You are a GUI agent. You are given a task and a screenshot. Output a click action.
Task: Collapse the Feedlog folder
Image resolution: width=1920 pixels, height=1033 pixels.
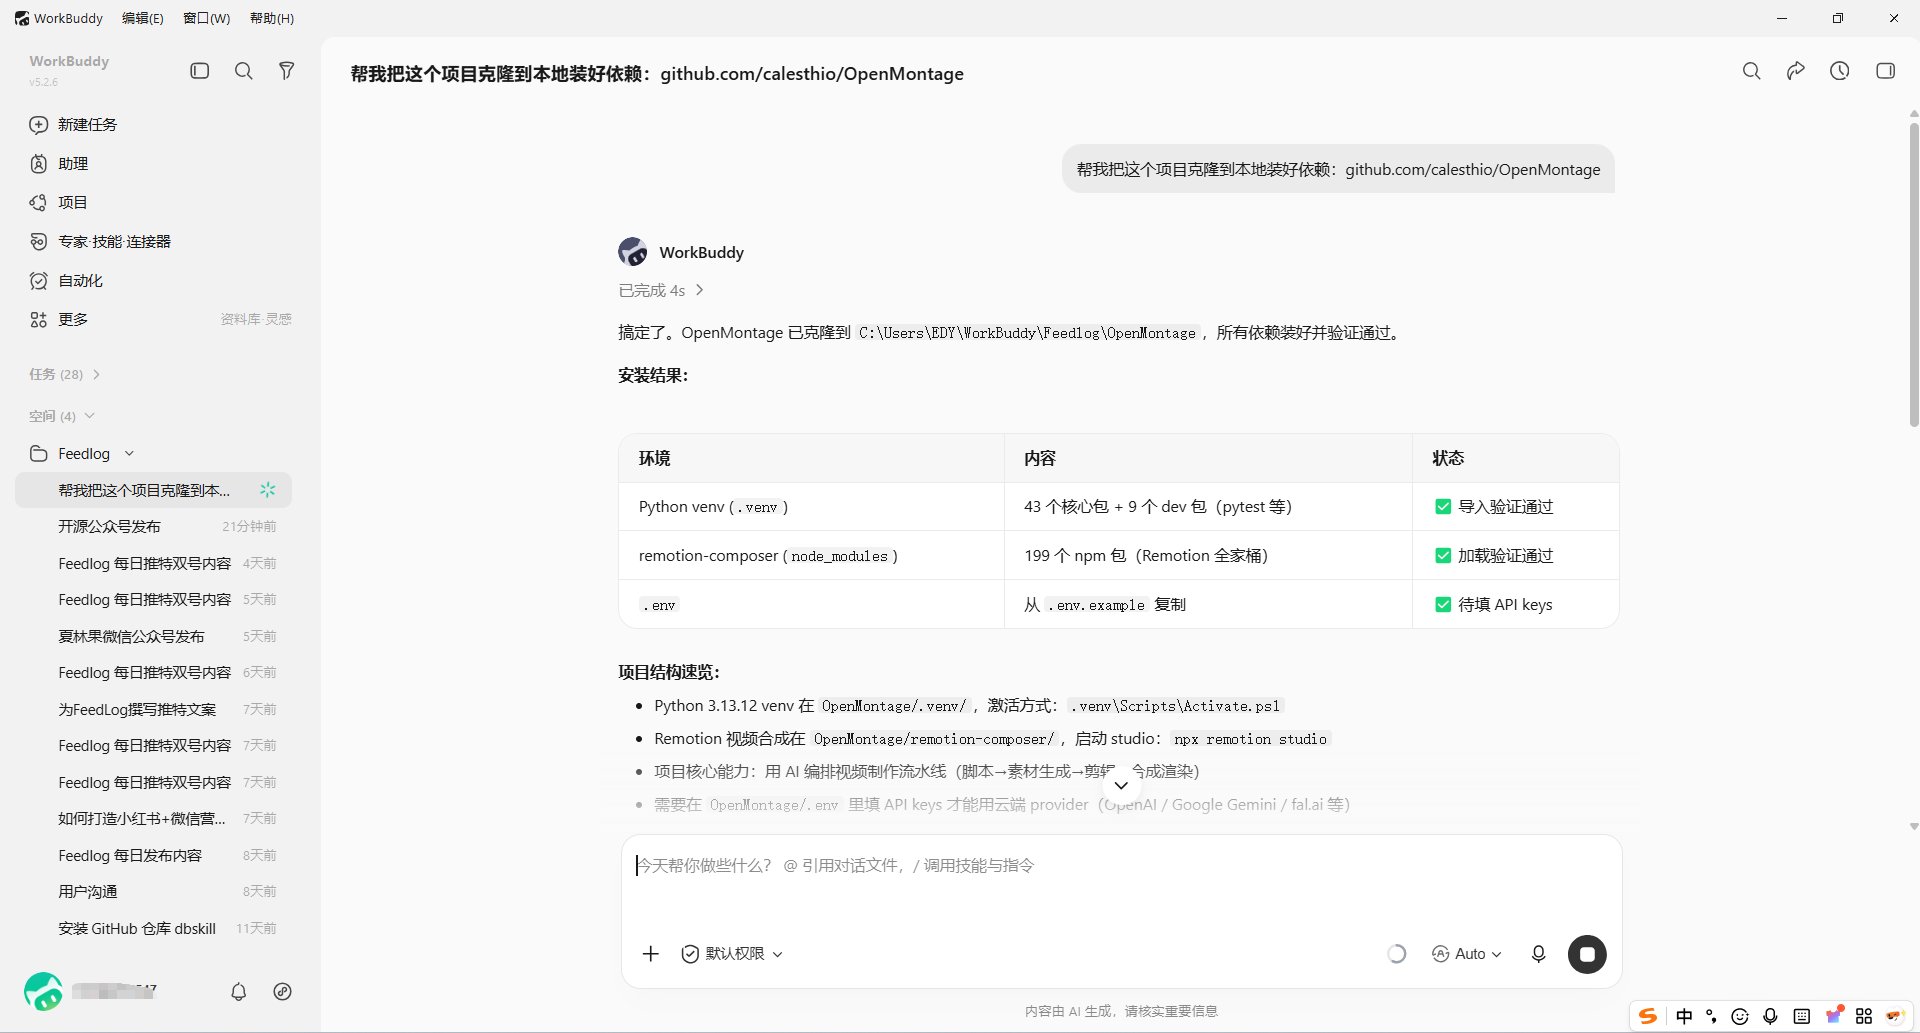pyautogui.click(x=82, y=453)
